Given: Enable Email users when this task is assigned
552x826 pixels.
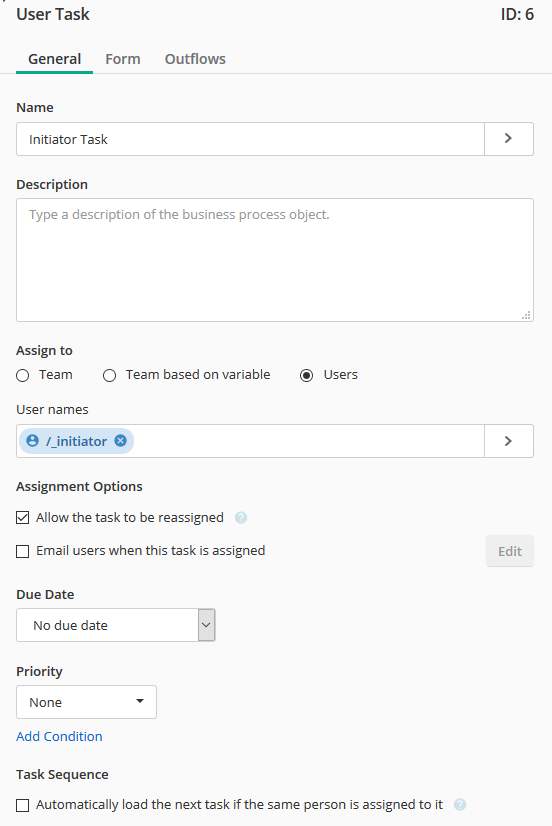Looking at the screenshot, I should tap(23, 552).
